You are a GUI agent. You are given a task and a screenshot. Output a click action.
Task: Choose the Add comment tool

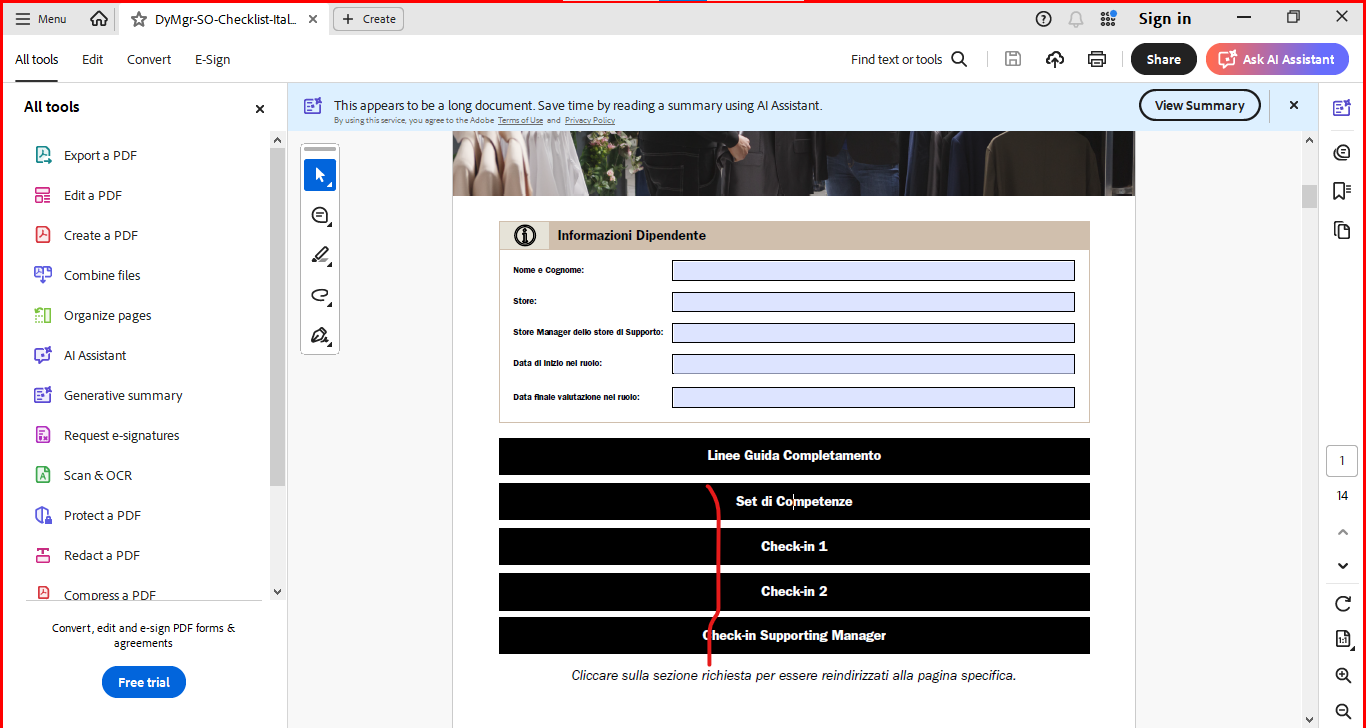pyautogui.click(x=320, y=215)
